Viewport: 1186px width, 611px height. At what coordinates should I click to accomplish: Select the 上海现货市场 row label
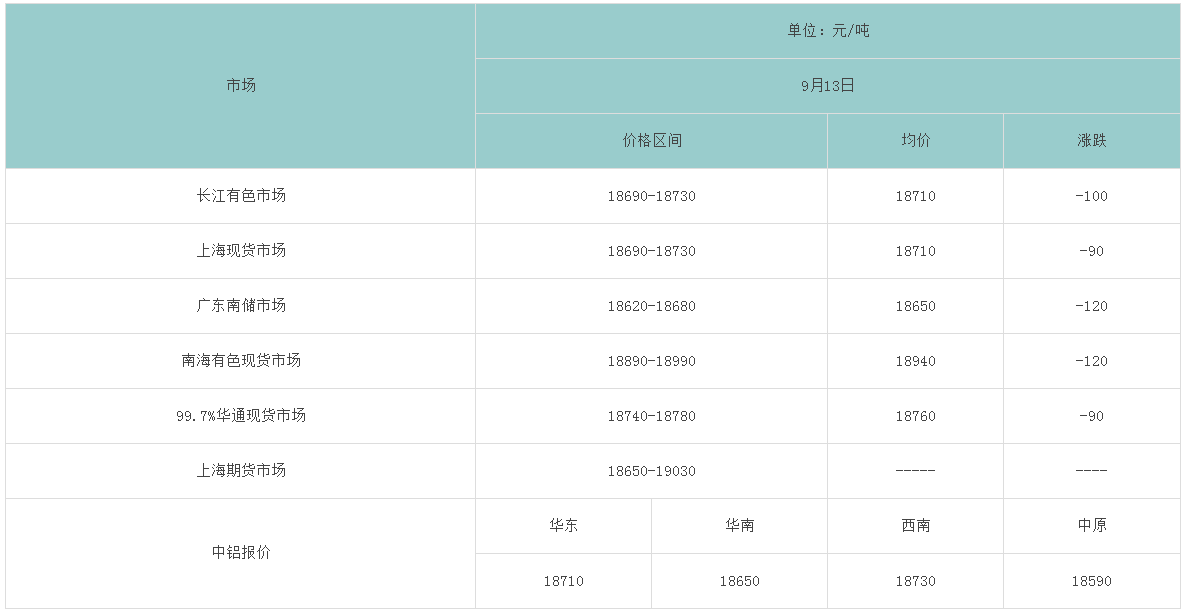[x=241, y=251]
